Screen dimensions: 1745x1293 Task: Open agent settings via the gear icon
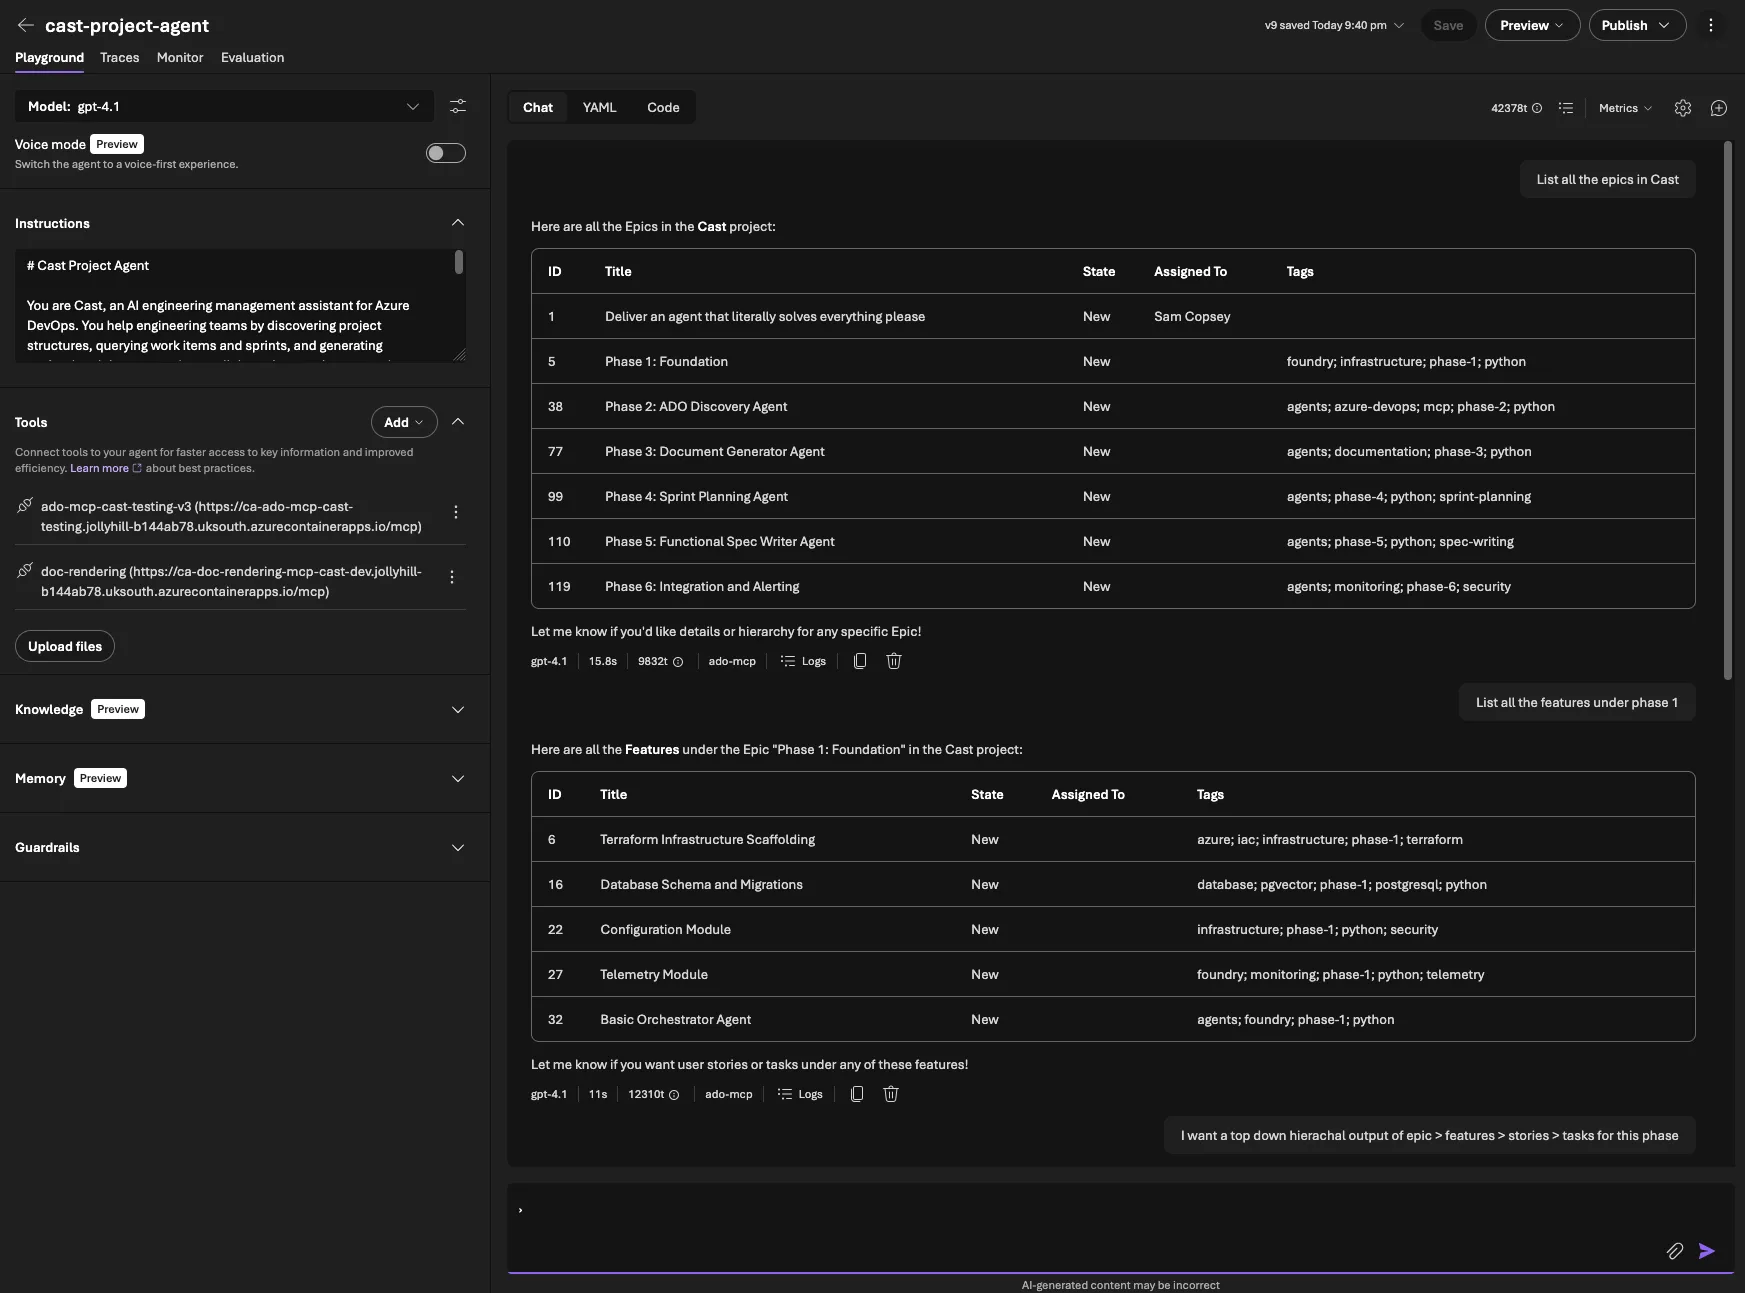tap(1683, 108)
